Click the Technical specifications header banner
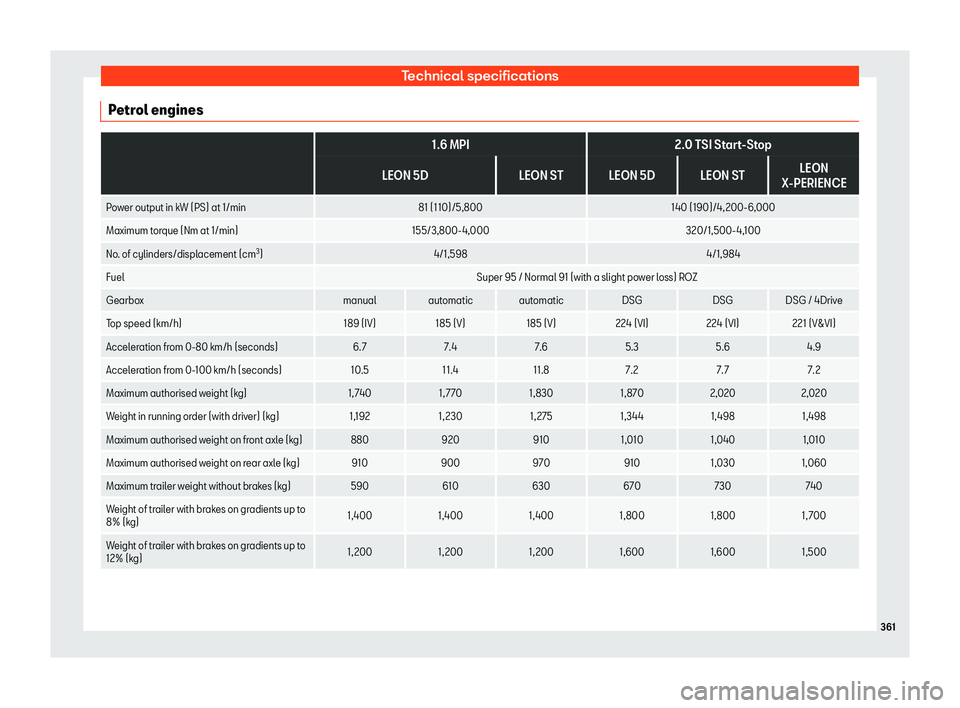 click(479, 76)
